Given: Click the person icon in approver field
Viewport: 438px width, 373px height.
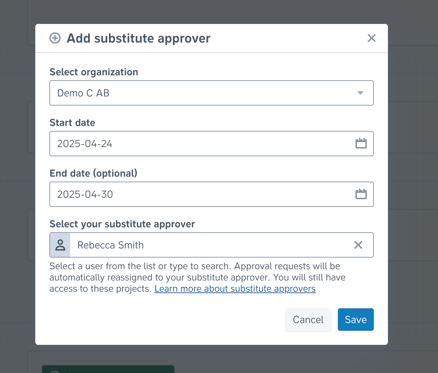Looking at the screenshot, I should 60,245.
